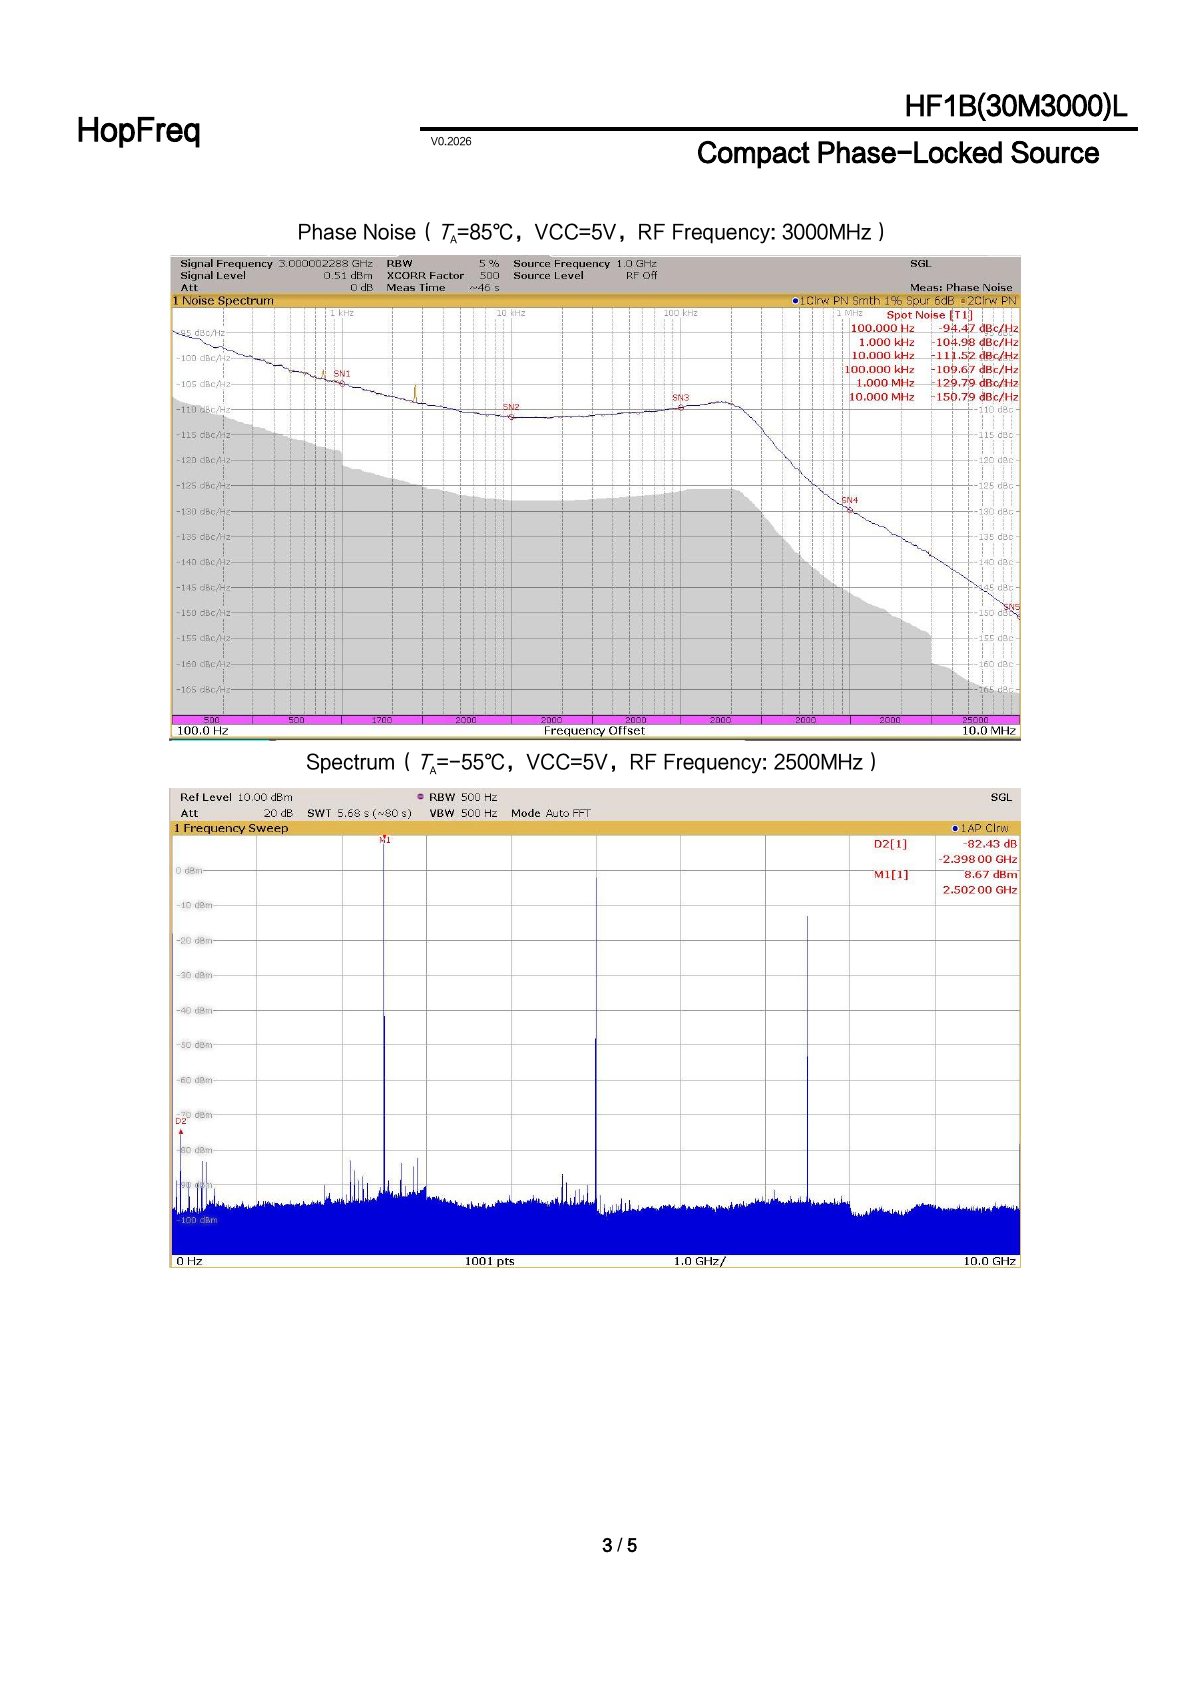The image size is (1191, 1684).
Task: Click the XCORR Factor 500 setting
Action: coord(443,276)
